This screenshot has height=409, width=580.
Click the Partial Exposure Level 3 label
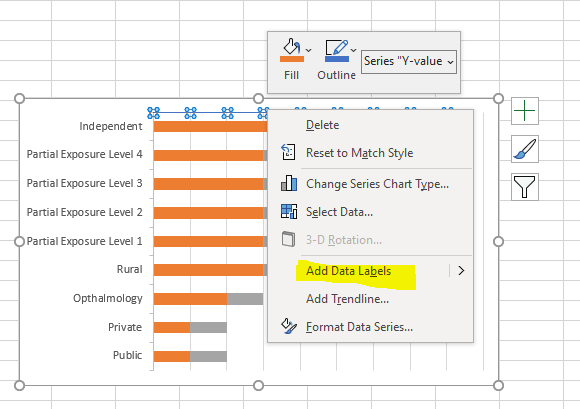84,183
